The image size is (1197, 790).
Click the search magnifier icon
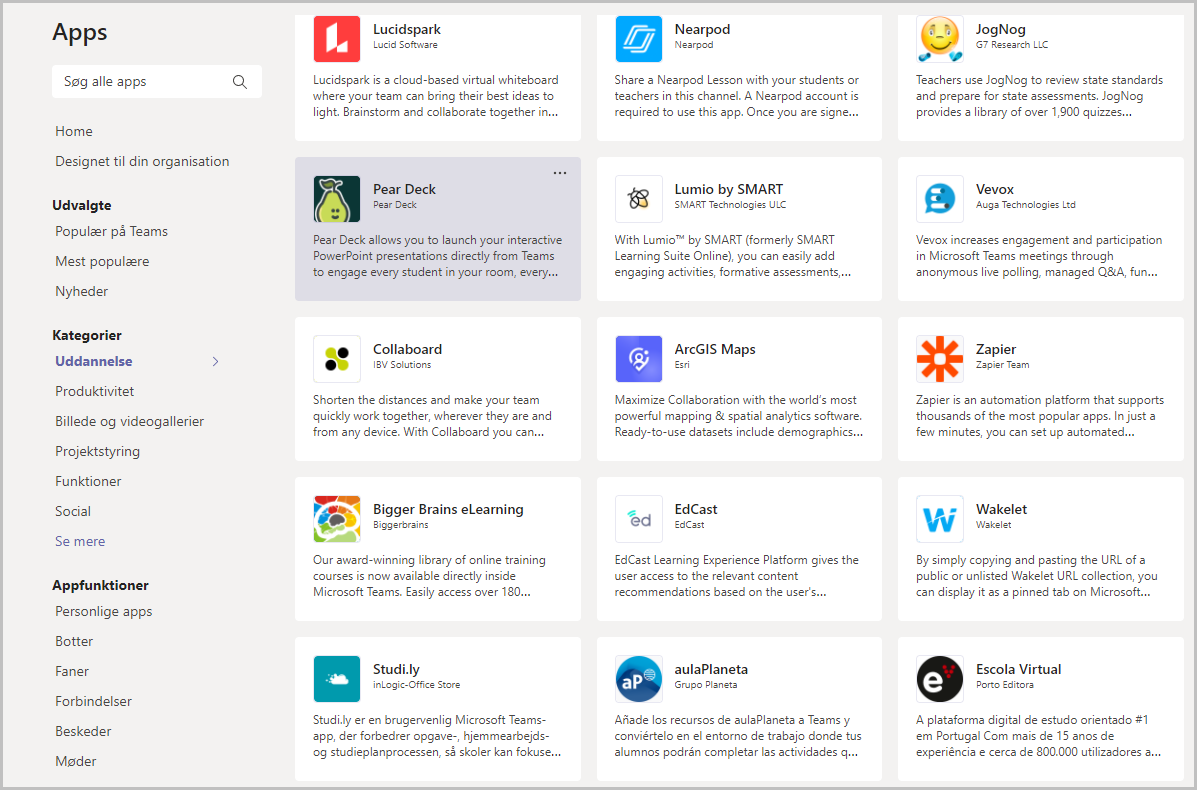240,82
